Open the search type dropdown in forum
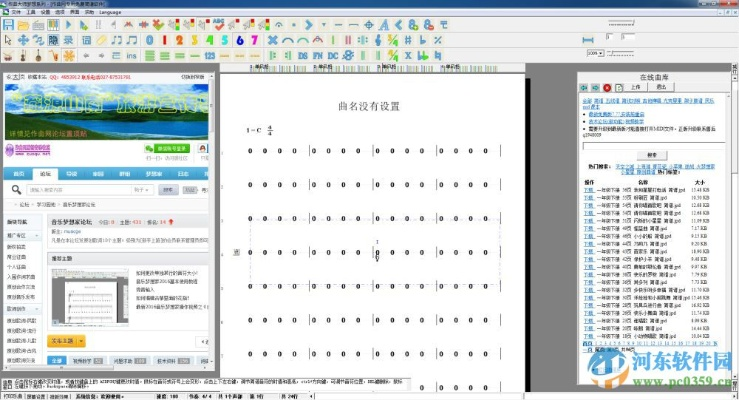The image size is (739, 400). 140,189
